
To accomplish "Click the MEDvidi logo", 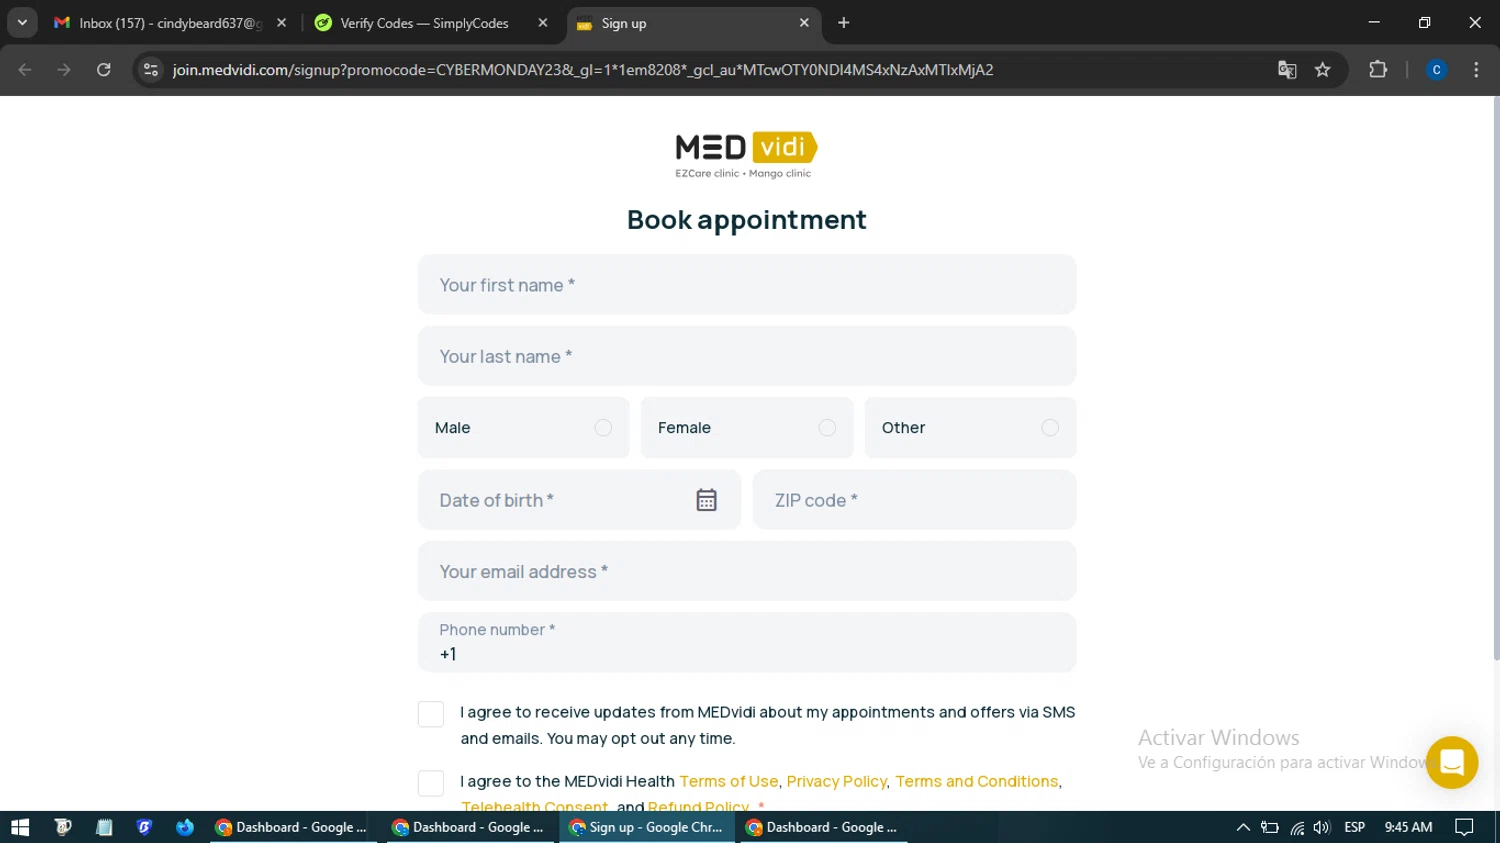I will pyautogui.click(x=746, y=155).
